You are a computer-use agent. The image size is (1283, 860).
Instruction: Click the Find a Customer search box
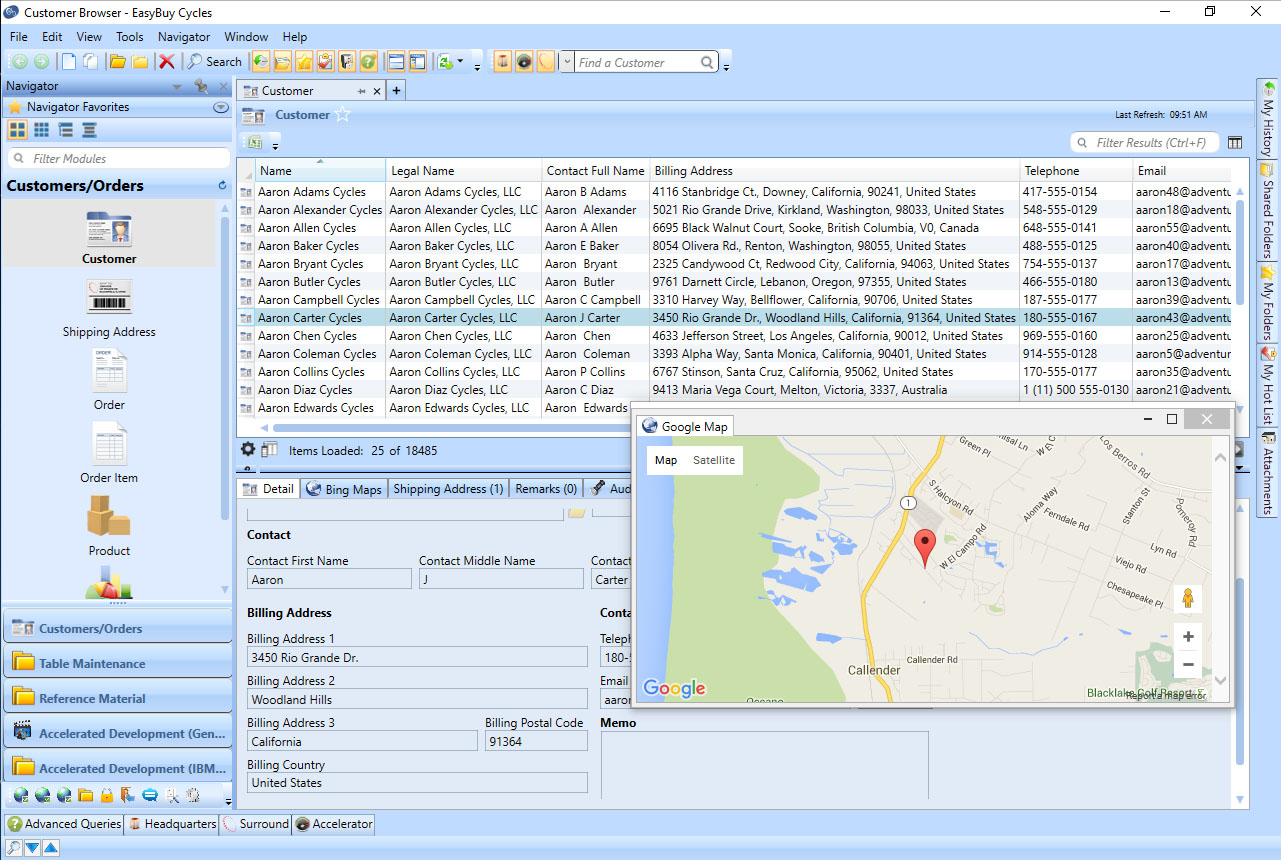click(x=646, y=62)
